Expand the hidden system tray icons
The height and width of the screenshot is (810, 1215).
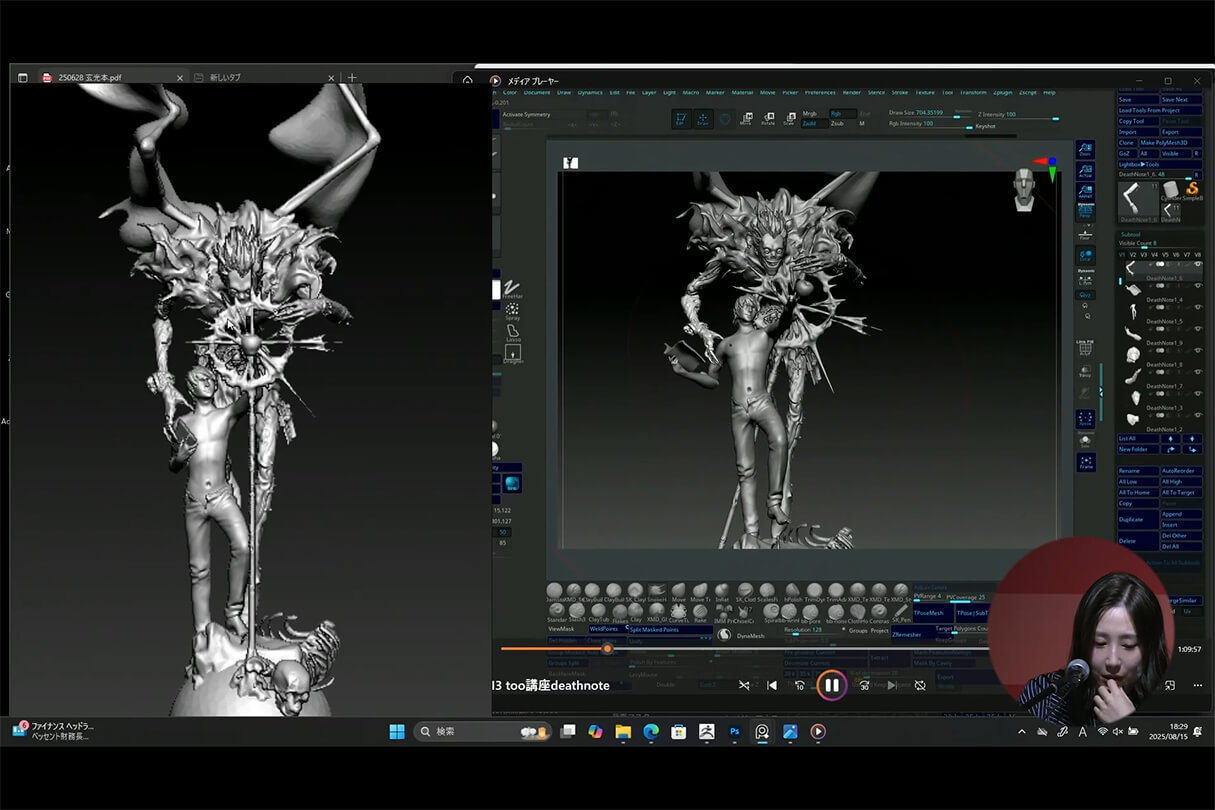point(1021,732)
